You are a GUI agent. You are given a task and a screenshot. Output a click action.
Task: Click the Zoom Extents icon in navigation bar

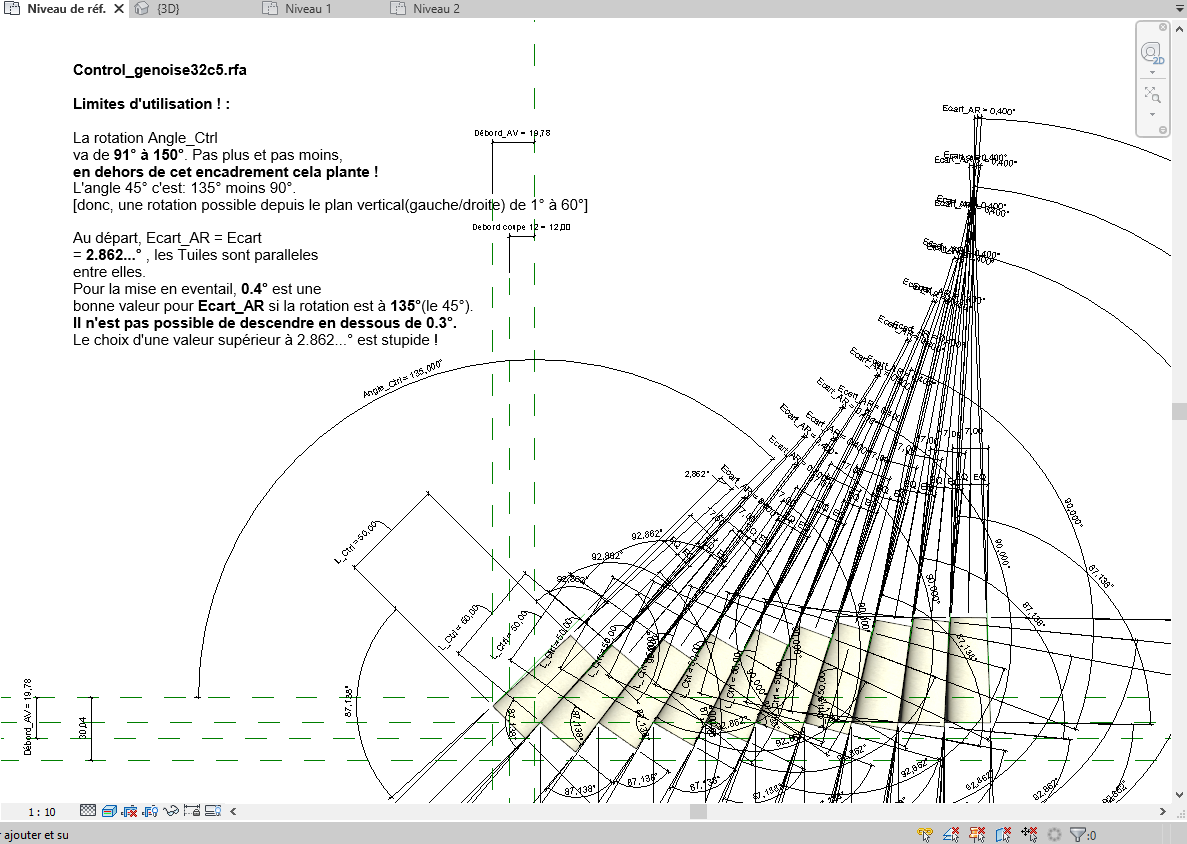[1152, 95]
